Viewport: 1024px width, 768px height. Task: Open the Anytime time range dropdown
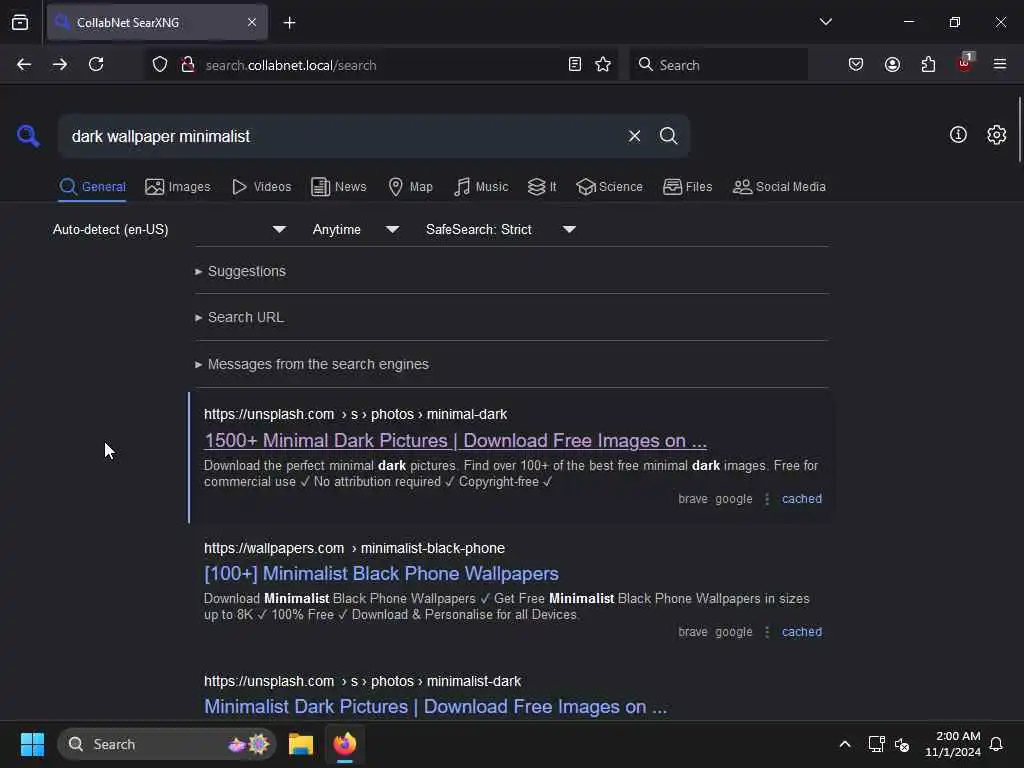(x=356, y=229)
